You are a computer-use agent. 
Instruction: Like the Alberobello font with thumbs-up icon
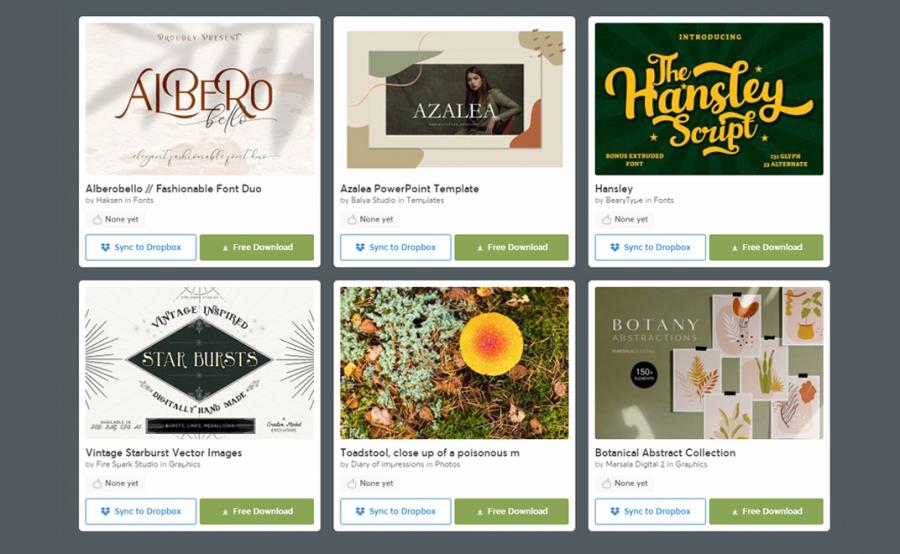pyautogui.click(x=97, y=219)
